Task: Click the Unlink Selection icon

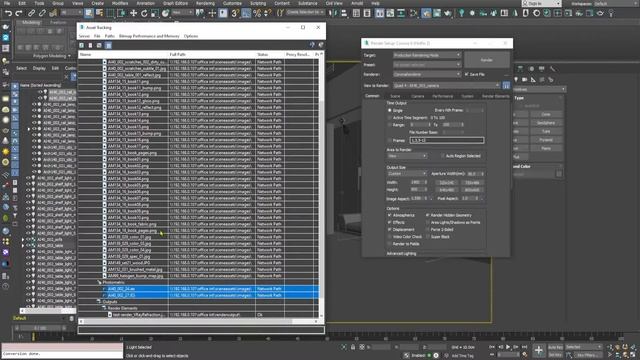Action: (42, 13)
